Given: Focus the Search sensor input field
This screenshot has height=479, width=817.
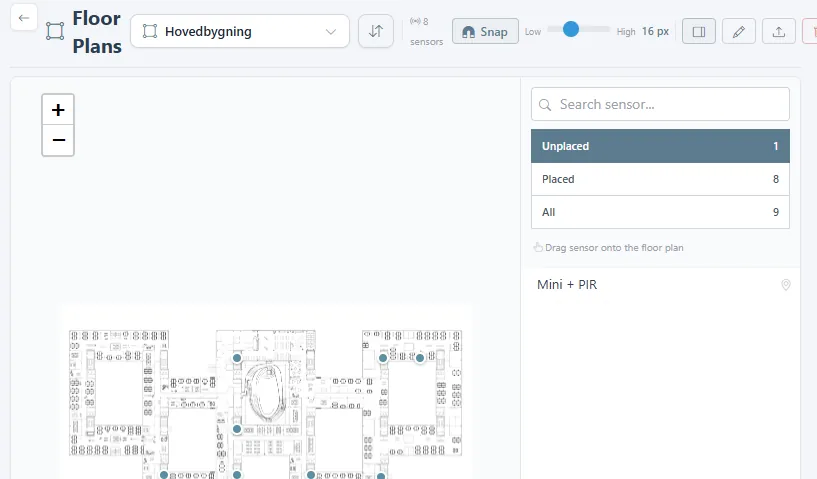Looking at the screenshot, I should click(660, 104).
